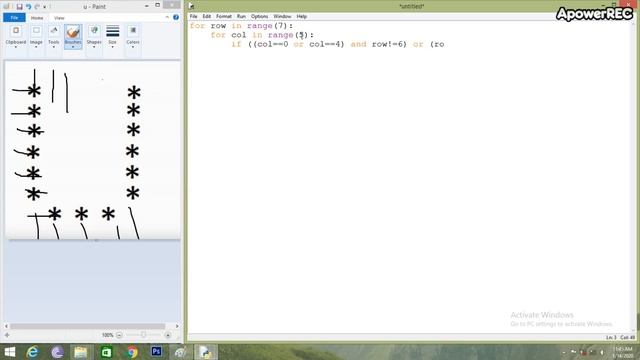The width and height of the screenshot is (640, 360).
Task: Expand the Size dropdown arrow
Action: point(113,47)
